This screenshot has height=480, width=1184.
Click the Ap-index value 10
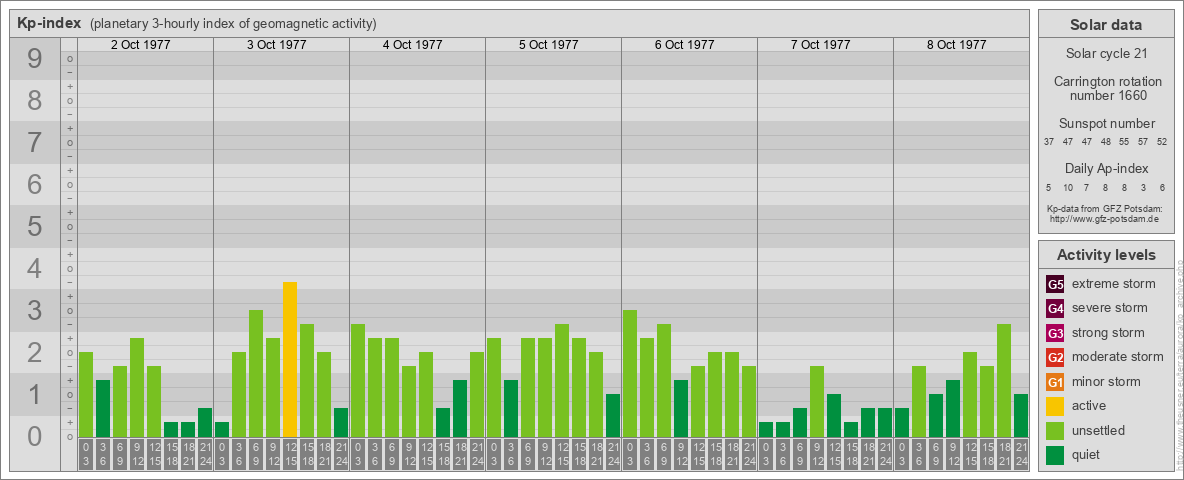[x=1068, y=187]
